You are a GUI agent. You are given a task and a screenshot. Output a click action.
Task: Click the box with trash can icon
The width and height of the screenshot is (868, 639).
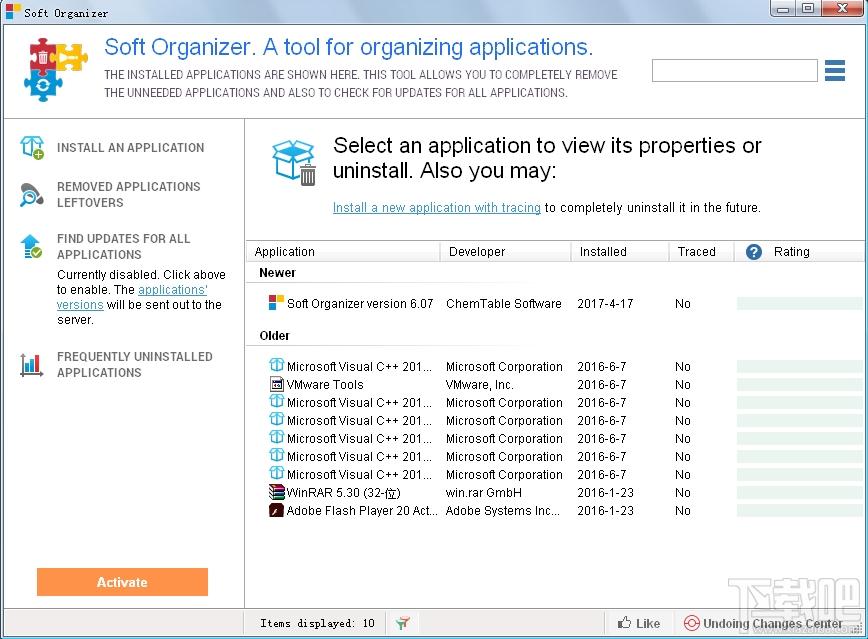(294, 162)
